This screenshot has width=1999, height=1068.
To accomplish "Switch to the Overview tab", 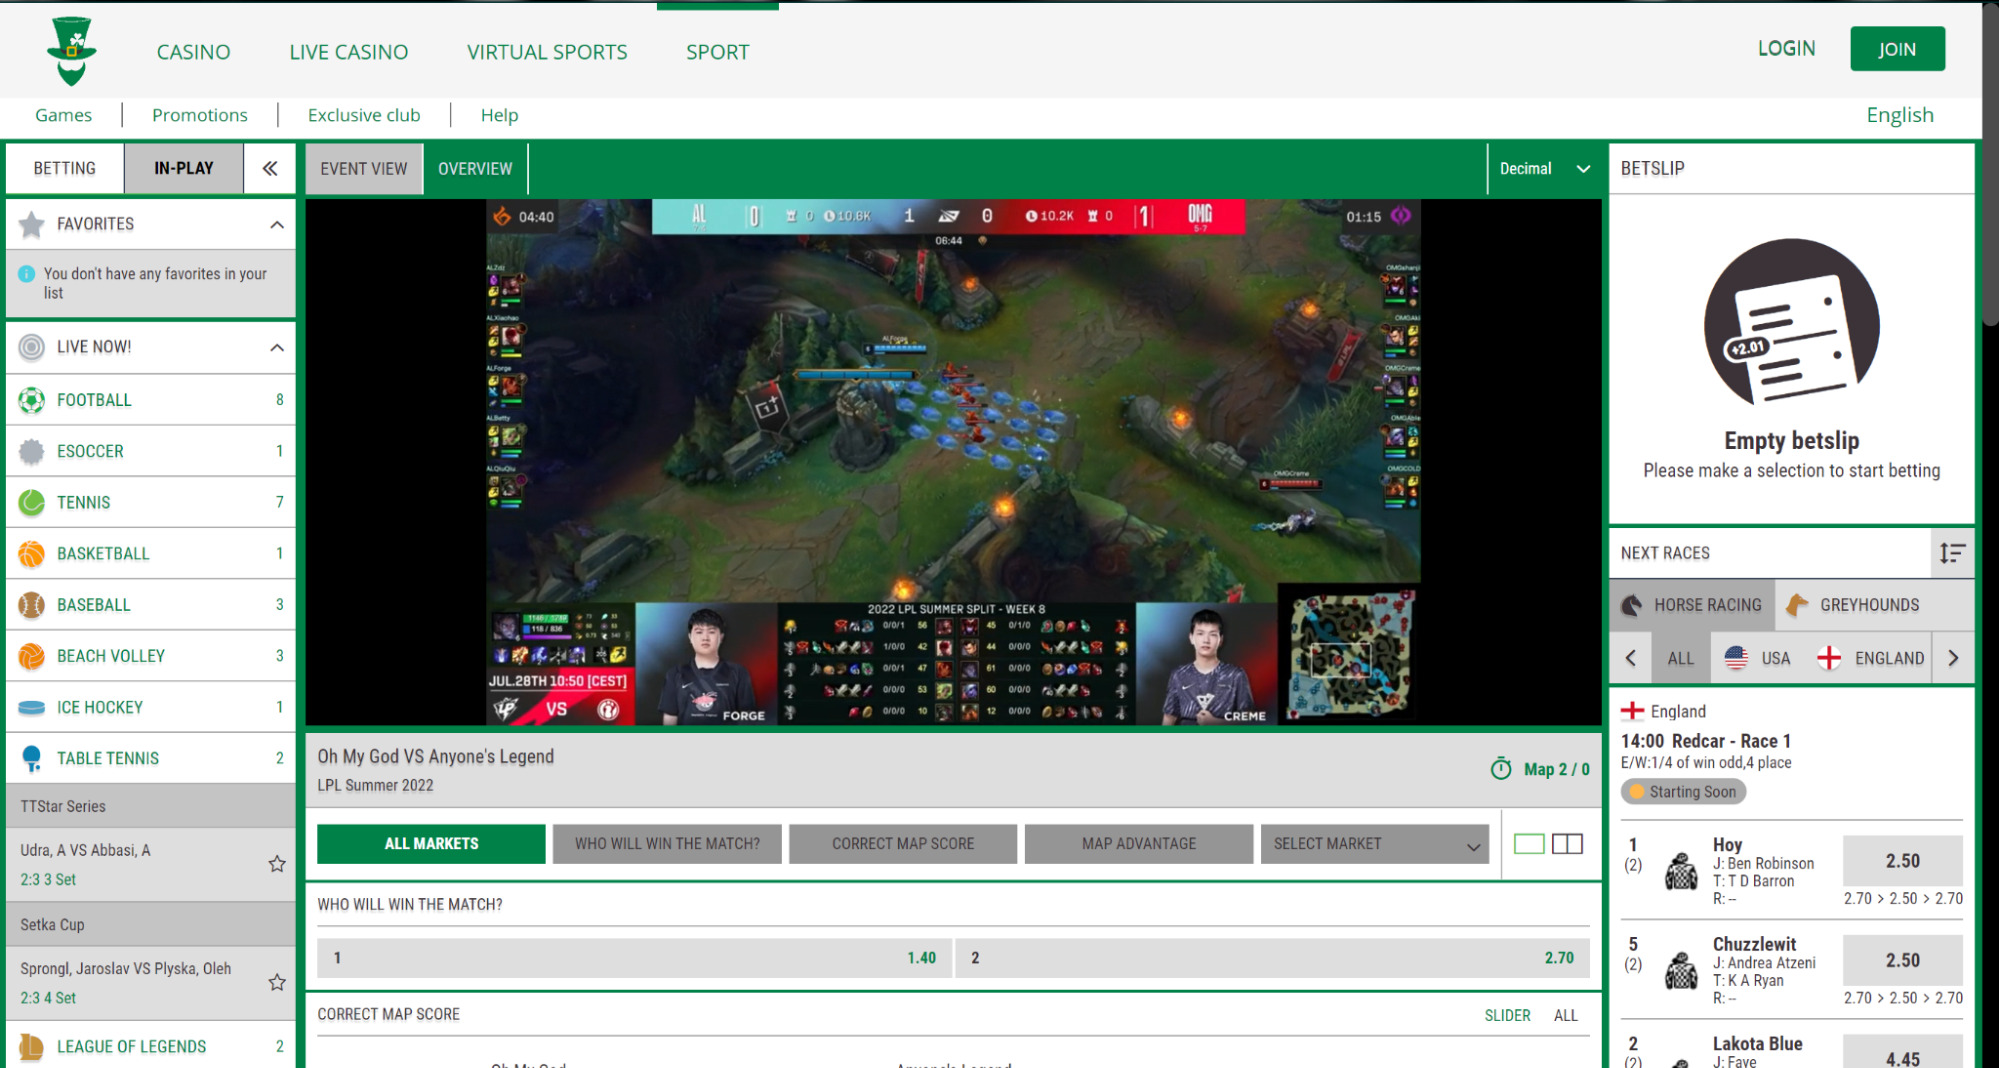I will tap(475, 168).
